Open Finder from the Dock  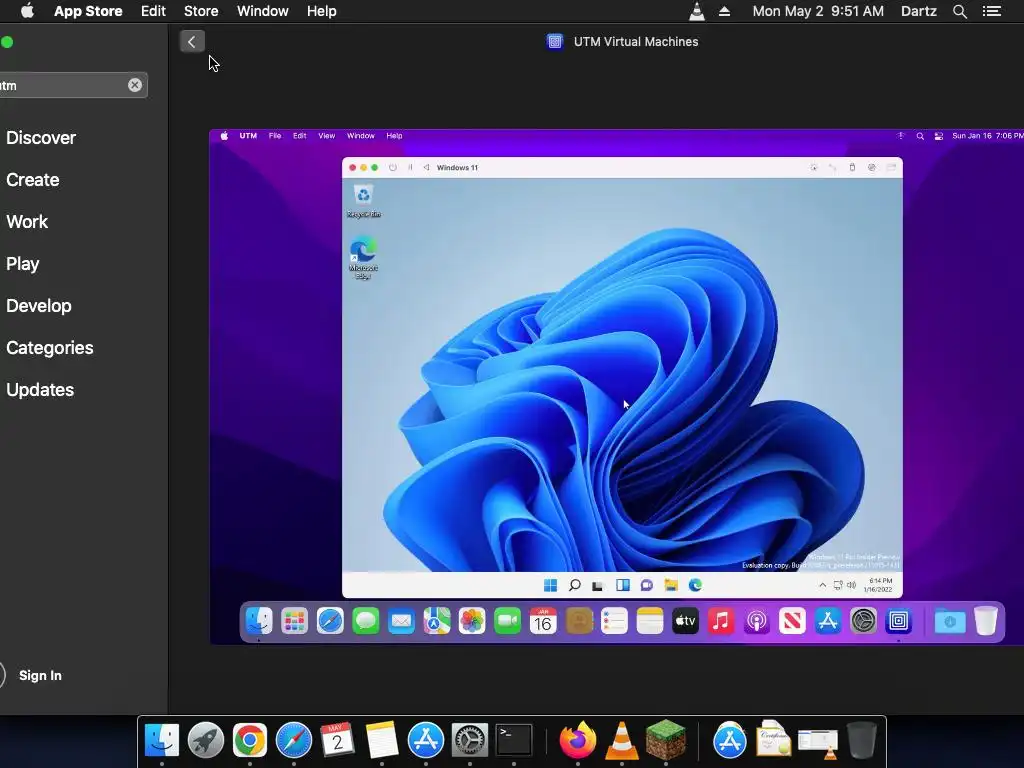161,741
